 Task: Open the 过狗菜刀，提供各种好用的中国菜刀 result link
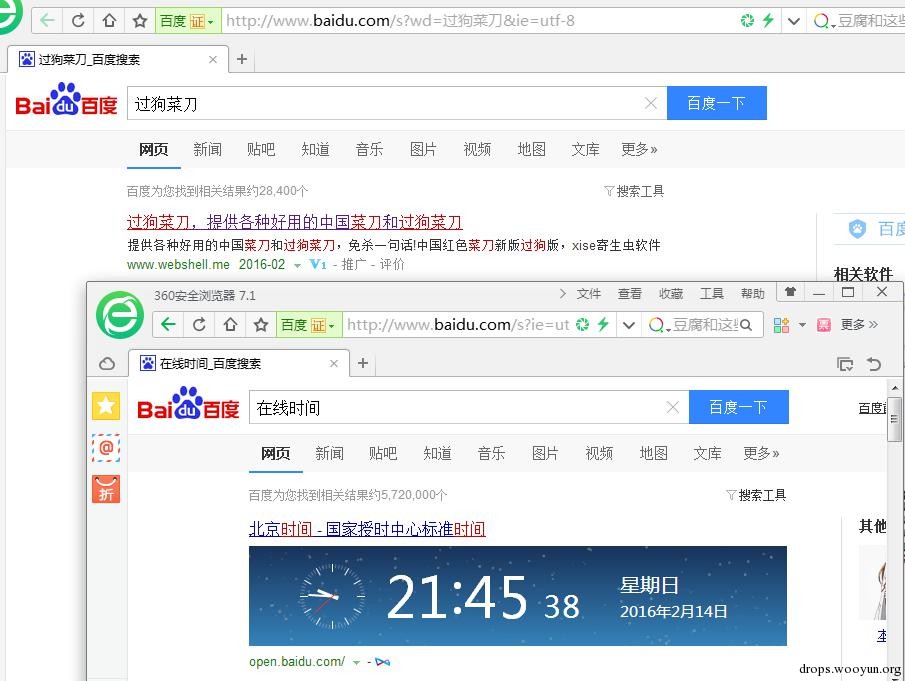[294, 222]
